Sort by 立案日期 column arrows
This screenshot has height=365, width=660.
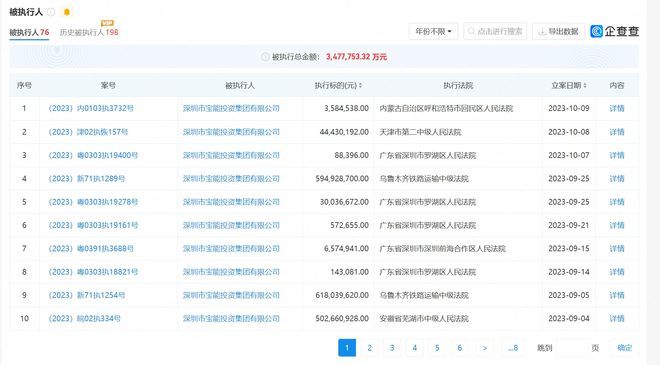click(x=585, y=85)
